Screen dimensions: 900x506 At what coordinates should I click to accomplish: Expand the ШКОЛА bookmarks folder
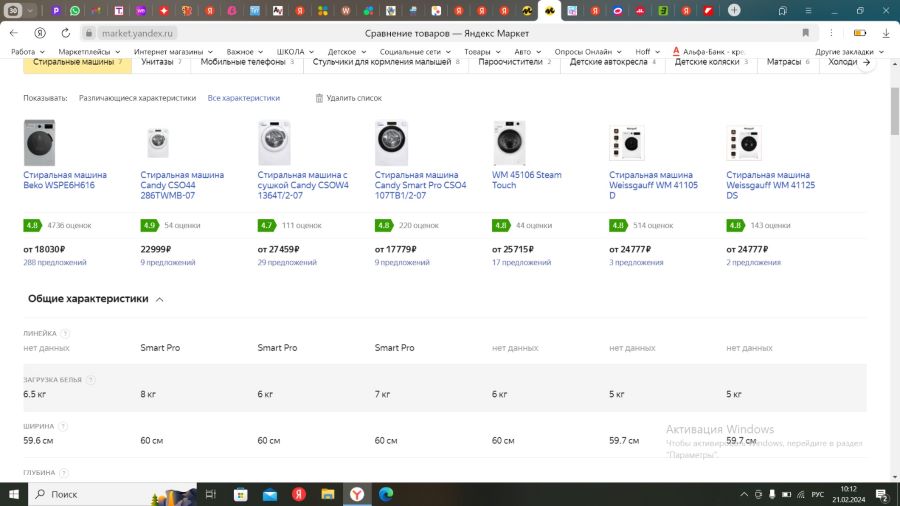pos(295,52)
